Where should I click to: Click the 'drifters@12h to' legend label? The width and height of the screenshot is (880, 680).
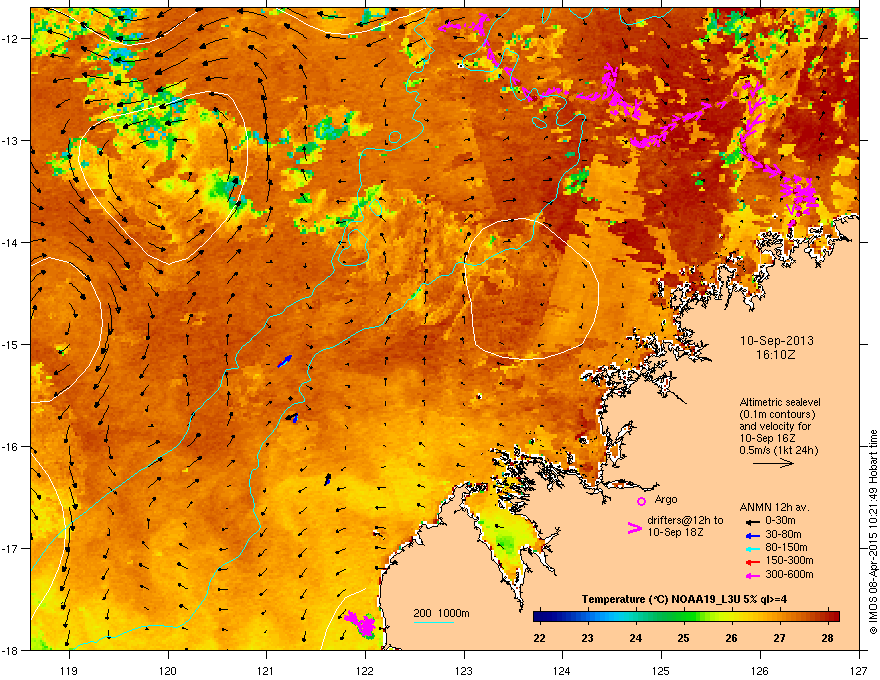coord(685,521)
